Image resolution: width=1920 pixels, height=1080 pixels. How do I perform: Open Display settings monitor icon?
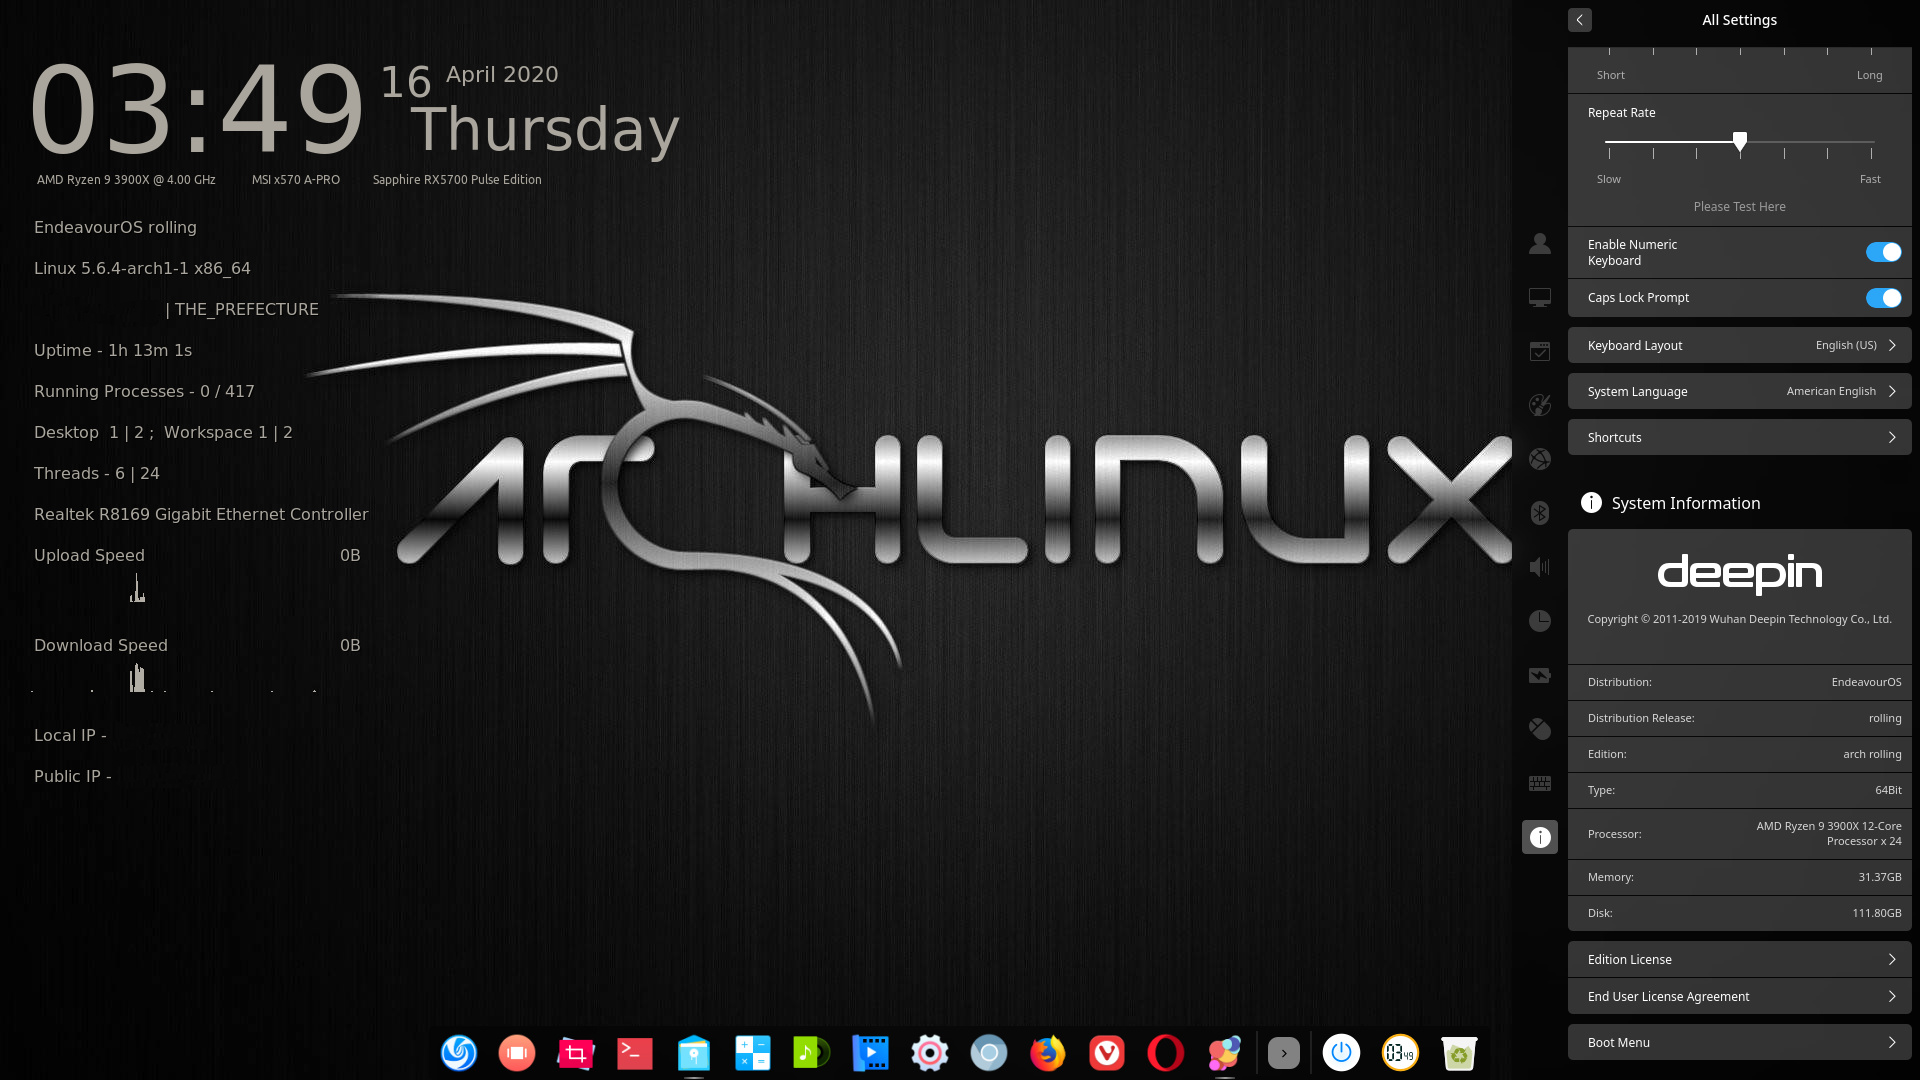pos(1540,297)
